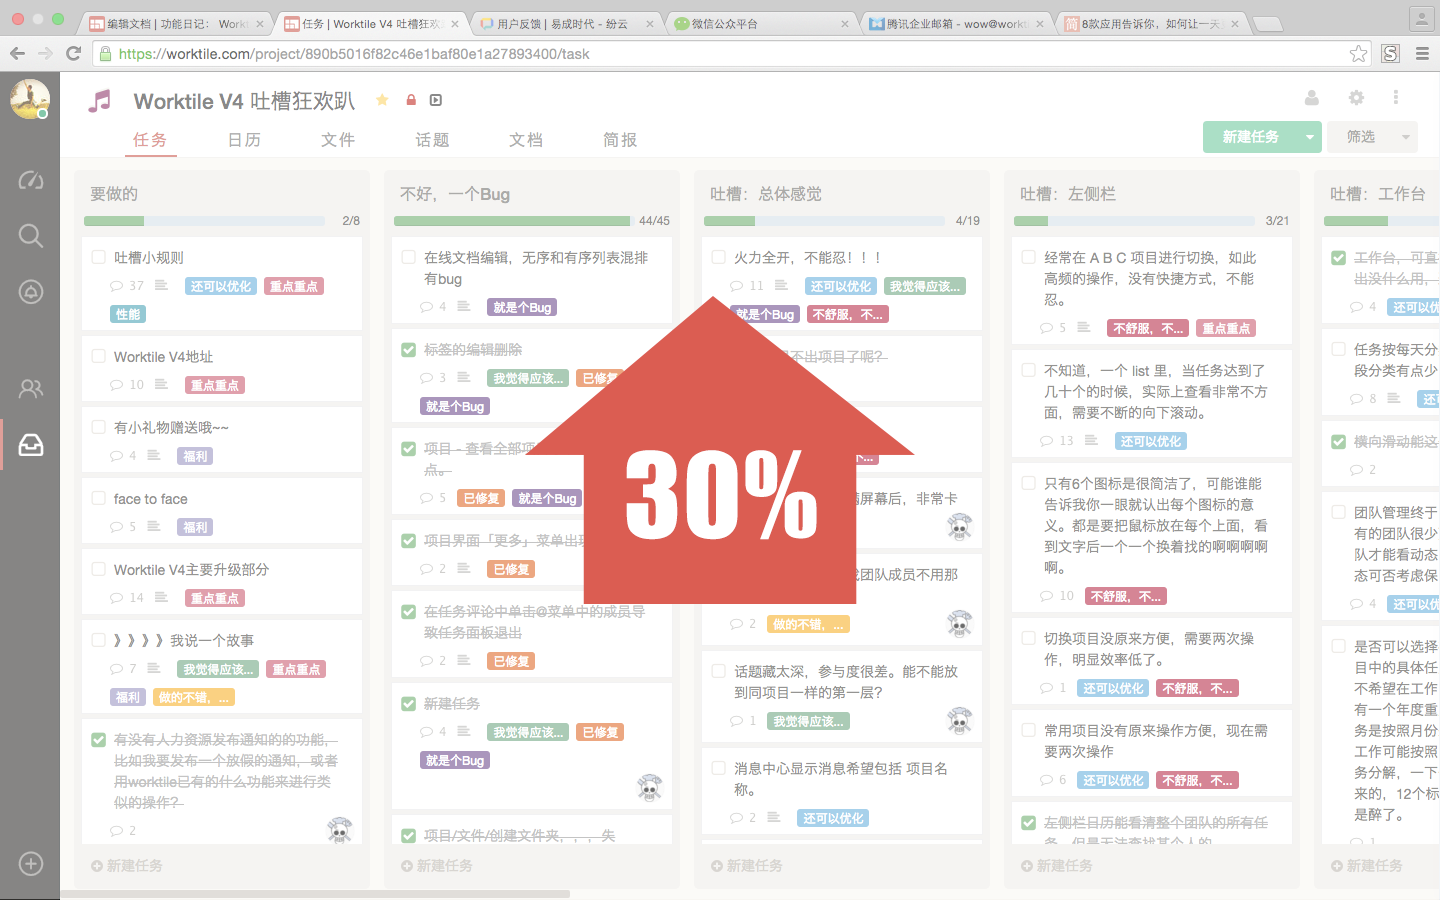Click the horizontal scrollbar at bottom
The height and width of the screenshot is (900, 1440).
315,894
